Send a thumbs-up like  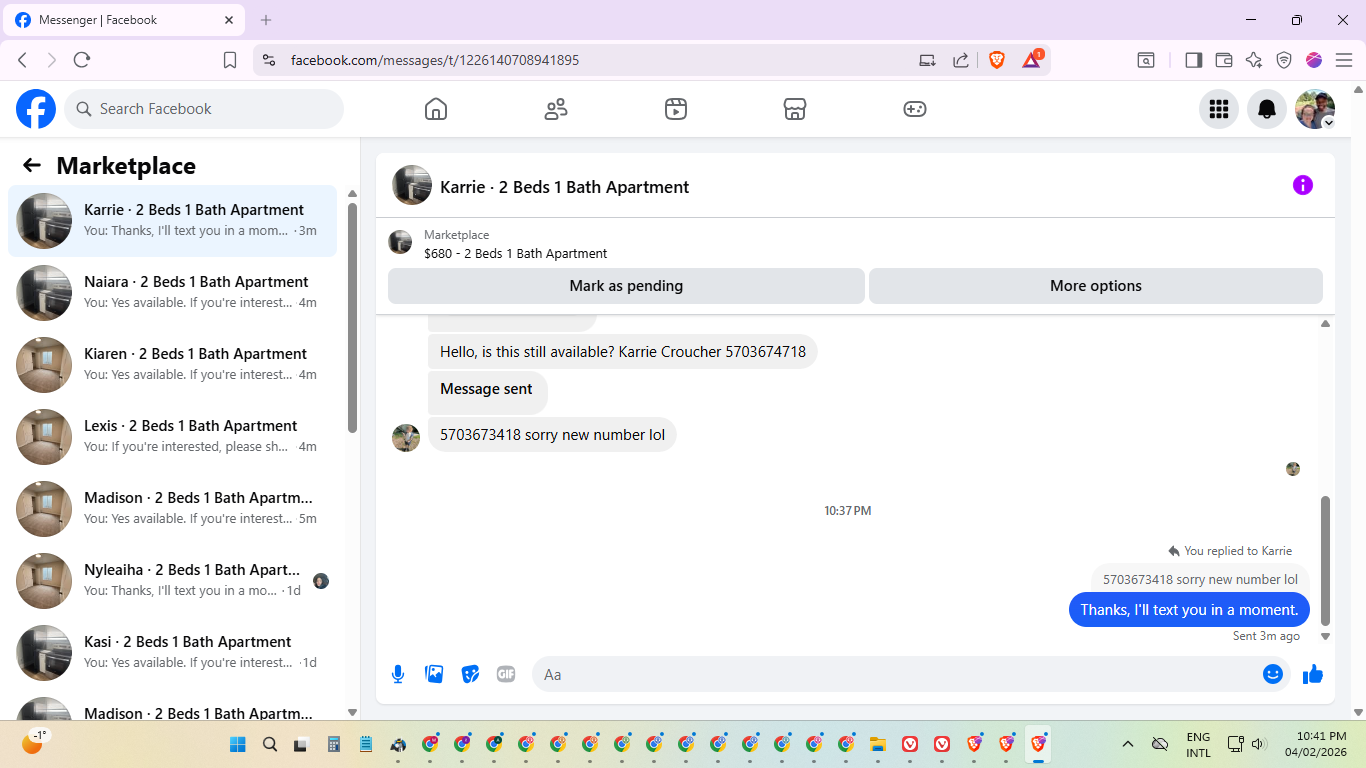1313,675
